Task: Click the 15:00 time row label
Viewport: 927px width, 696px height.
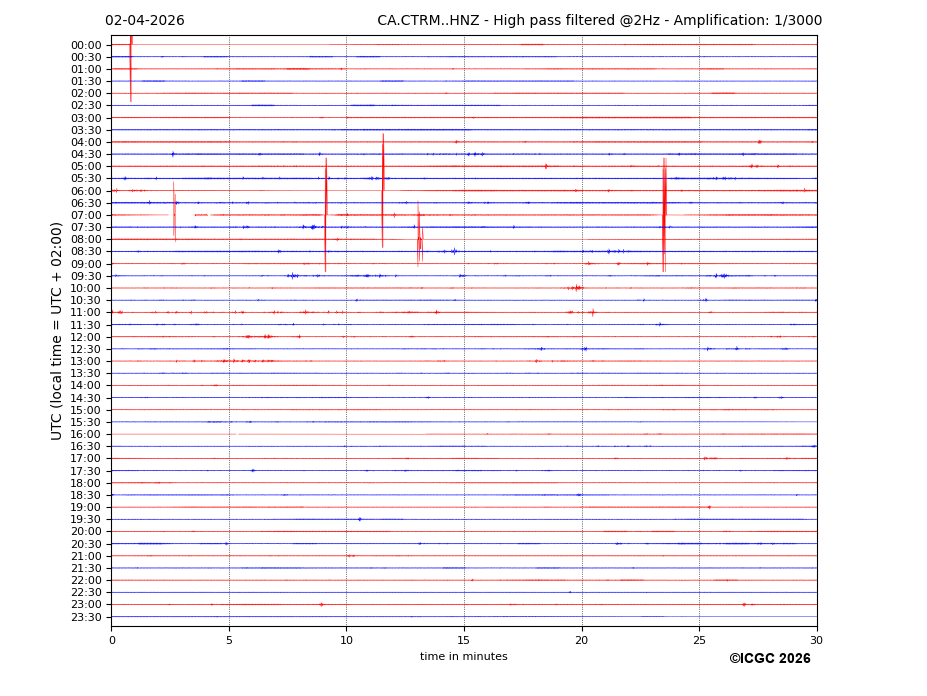Action: click(85, 410)
